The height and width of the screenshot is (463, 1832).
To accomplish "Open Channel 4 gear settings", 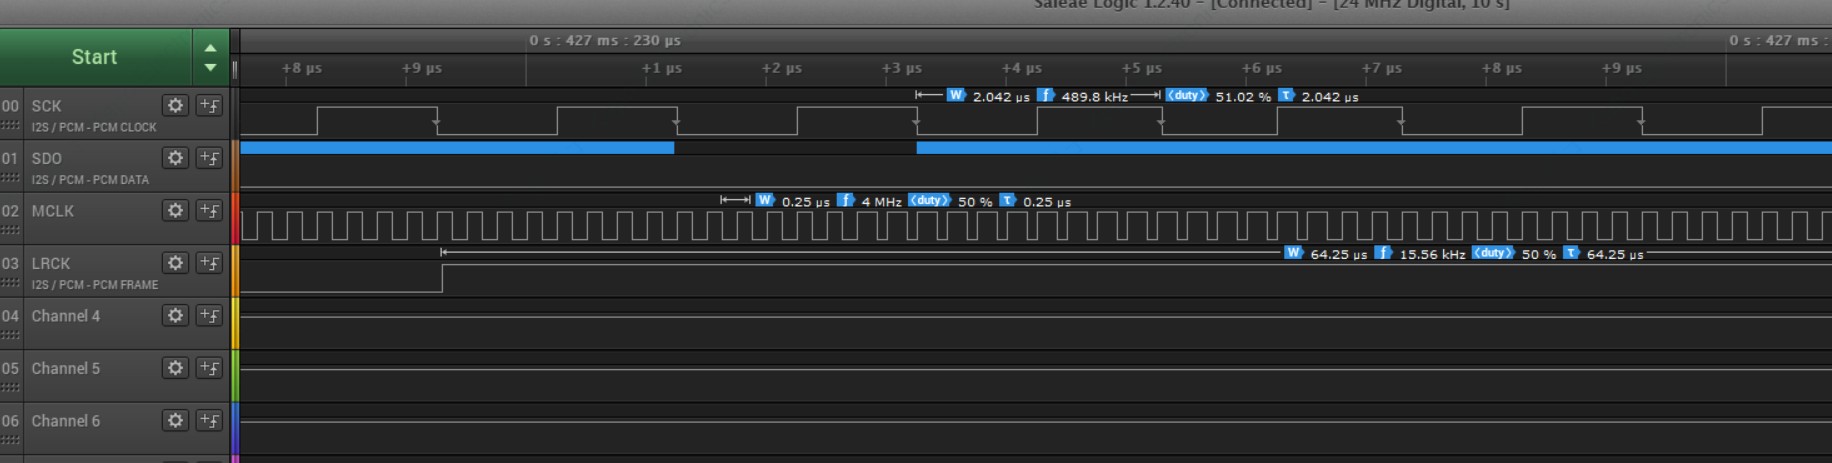I will coord(175,315).
